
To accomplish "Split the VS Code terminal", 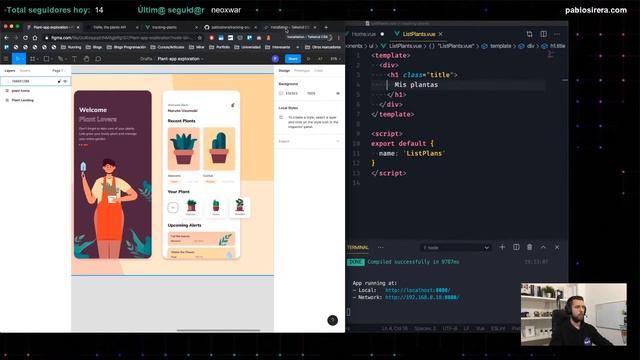I will [516, 247].
